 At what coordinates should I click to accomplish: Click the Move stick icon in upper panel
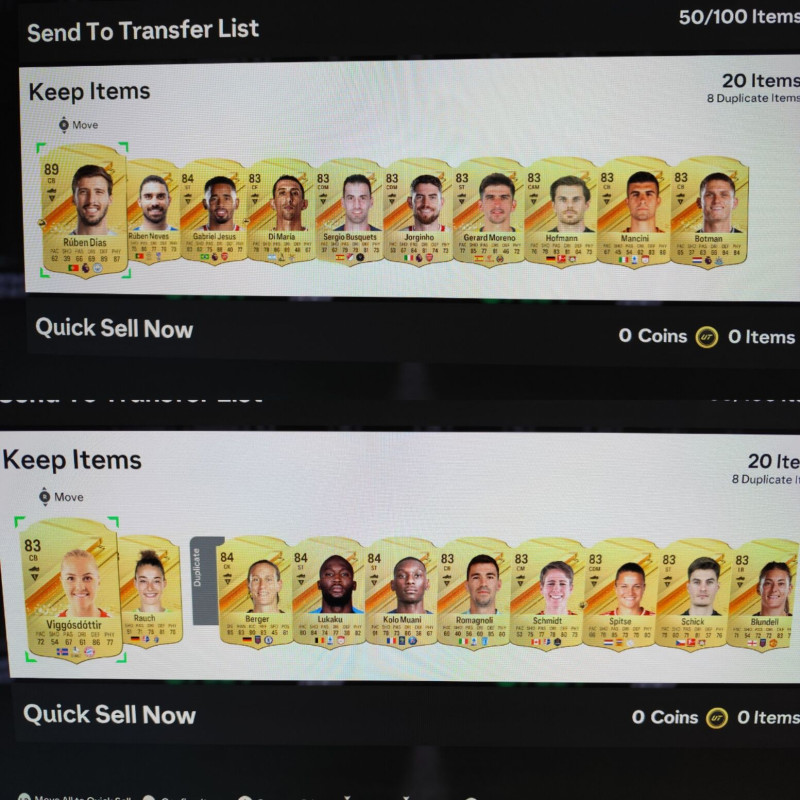tap(64, 124)
